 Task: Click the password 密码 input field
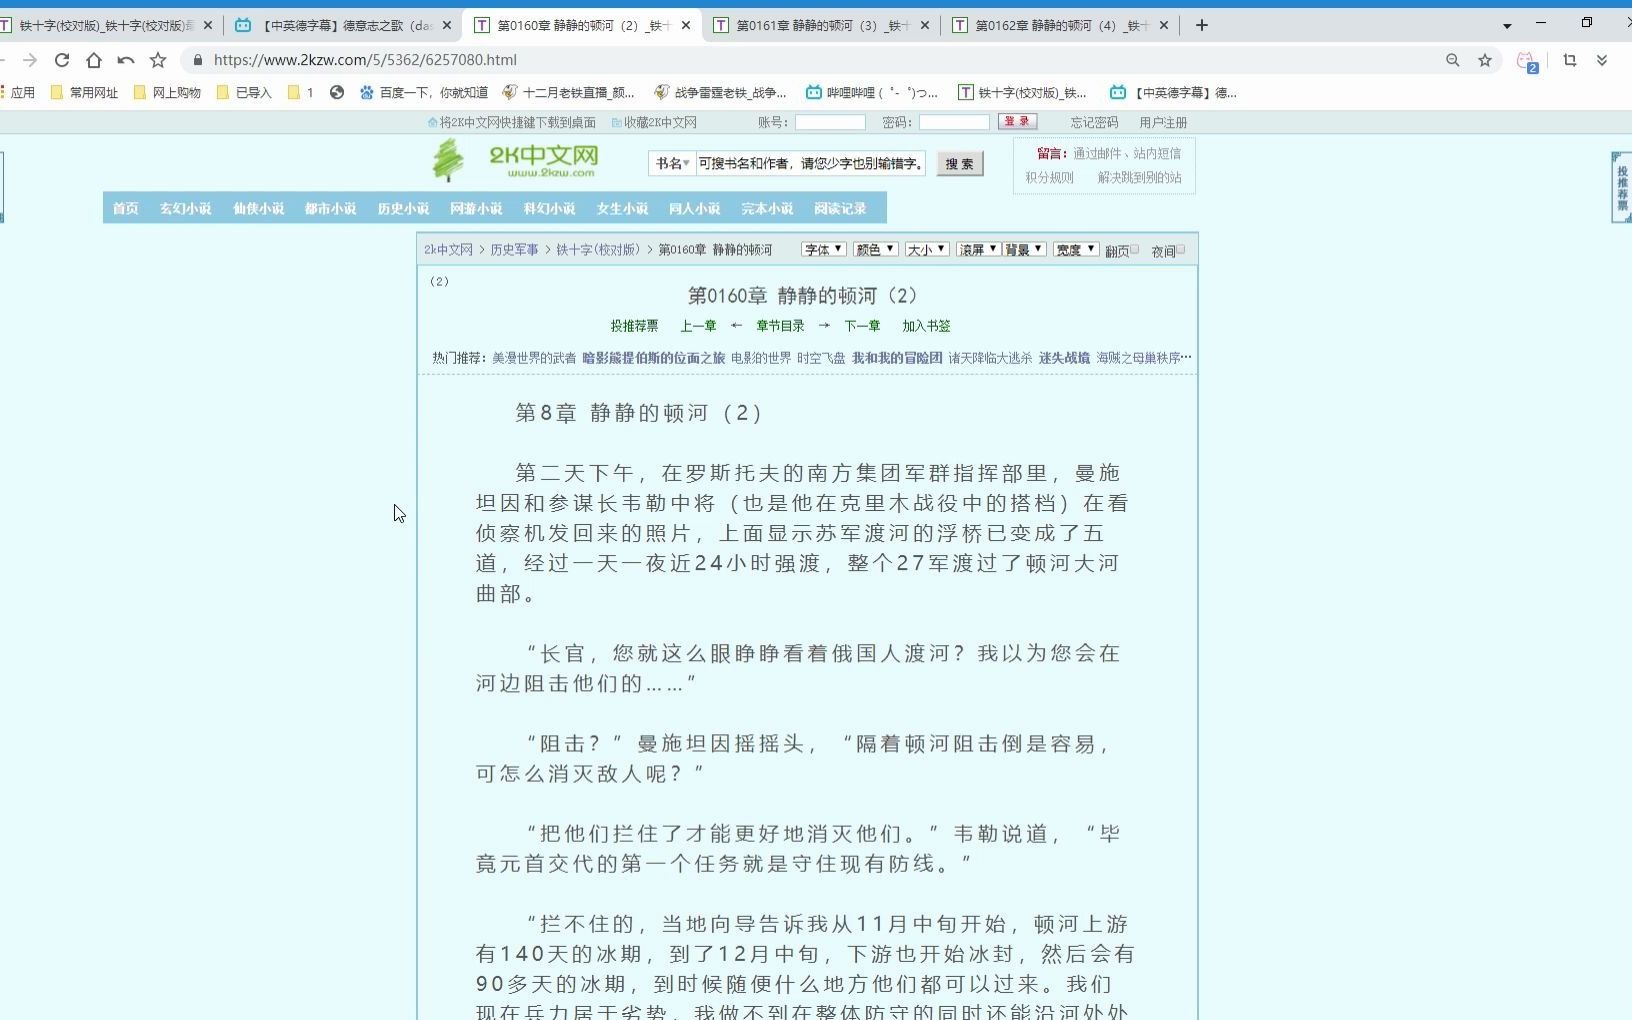[954, 122]
